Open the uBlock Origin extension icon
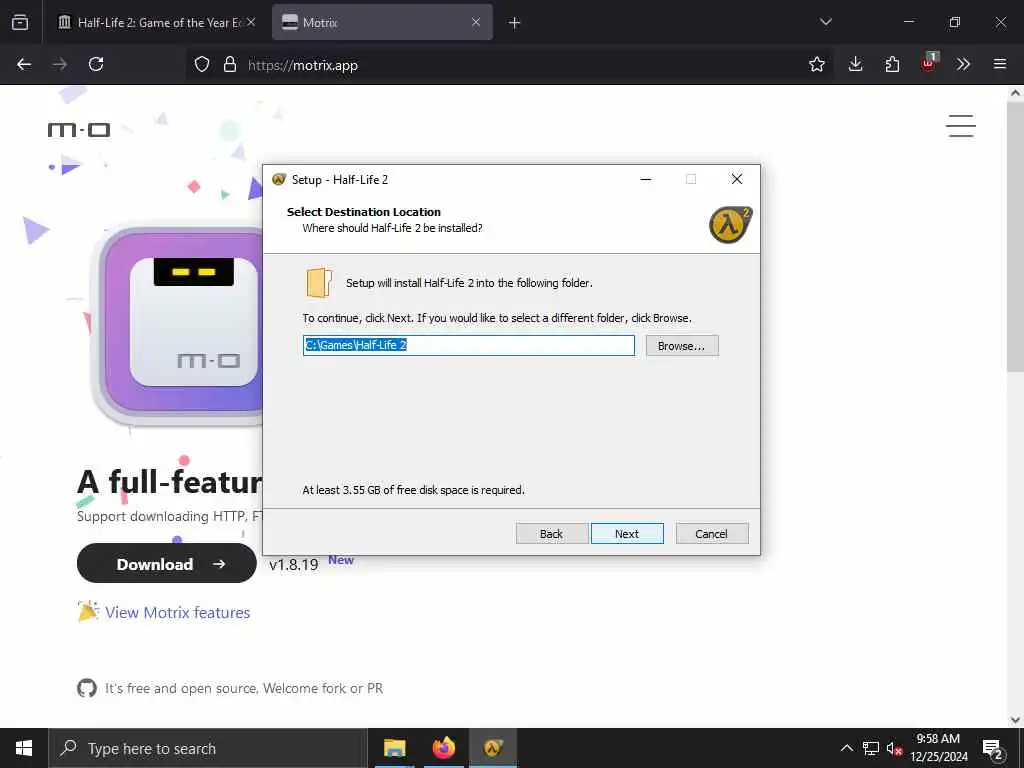The width and height of the screenshot is (1024, 768). 929,63
